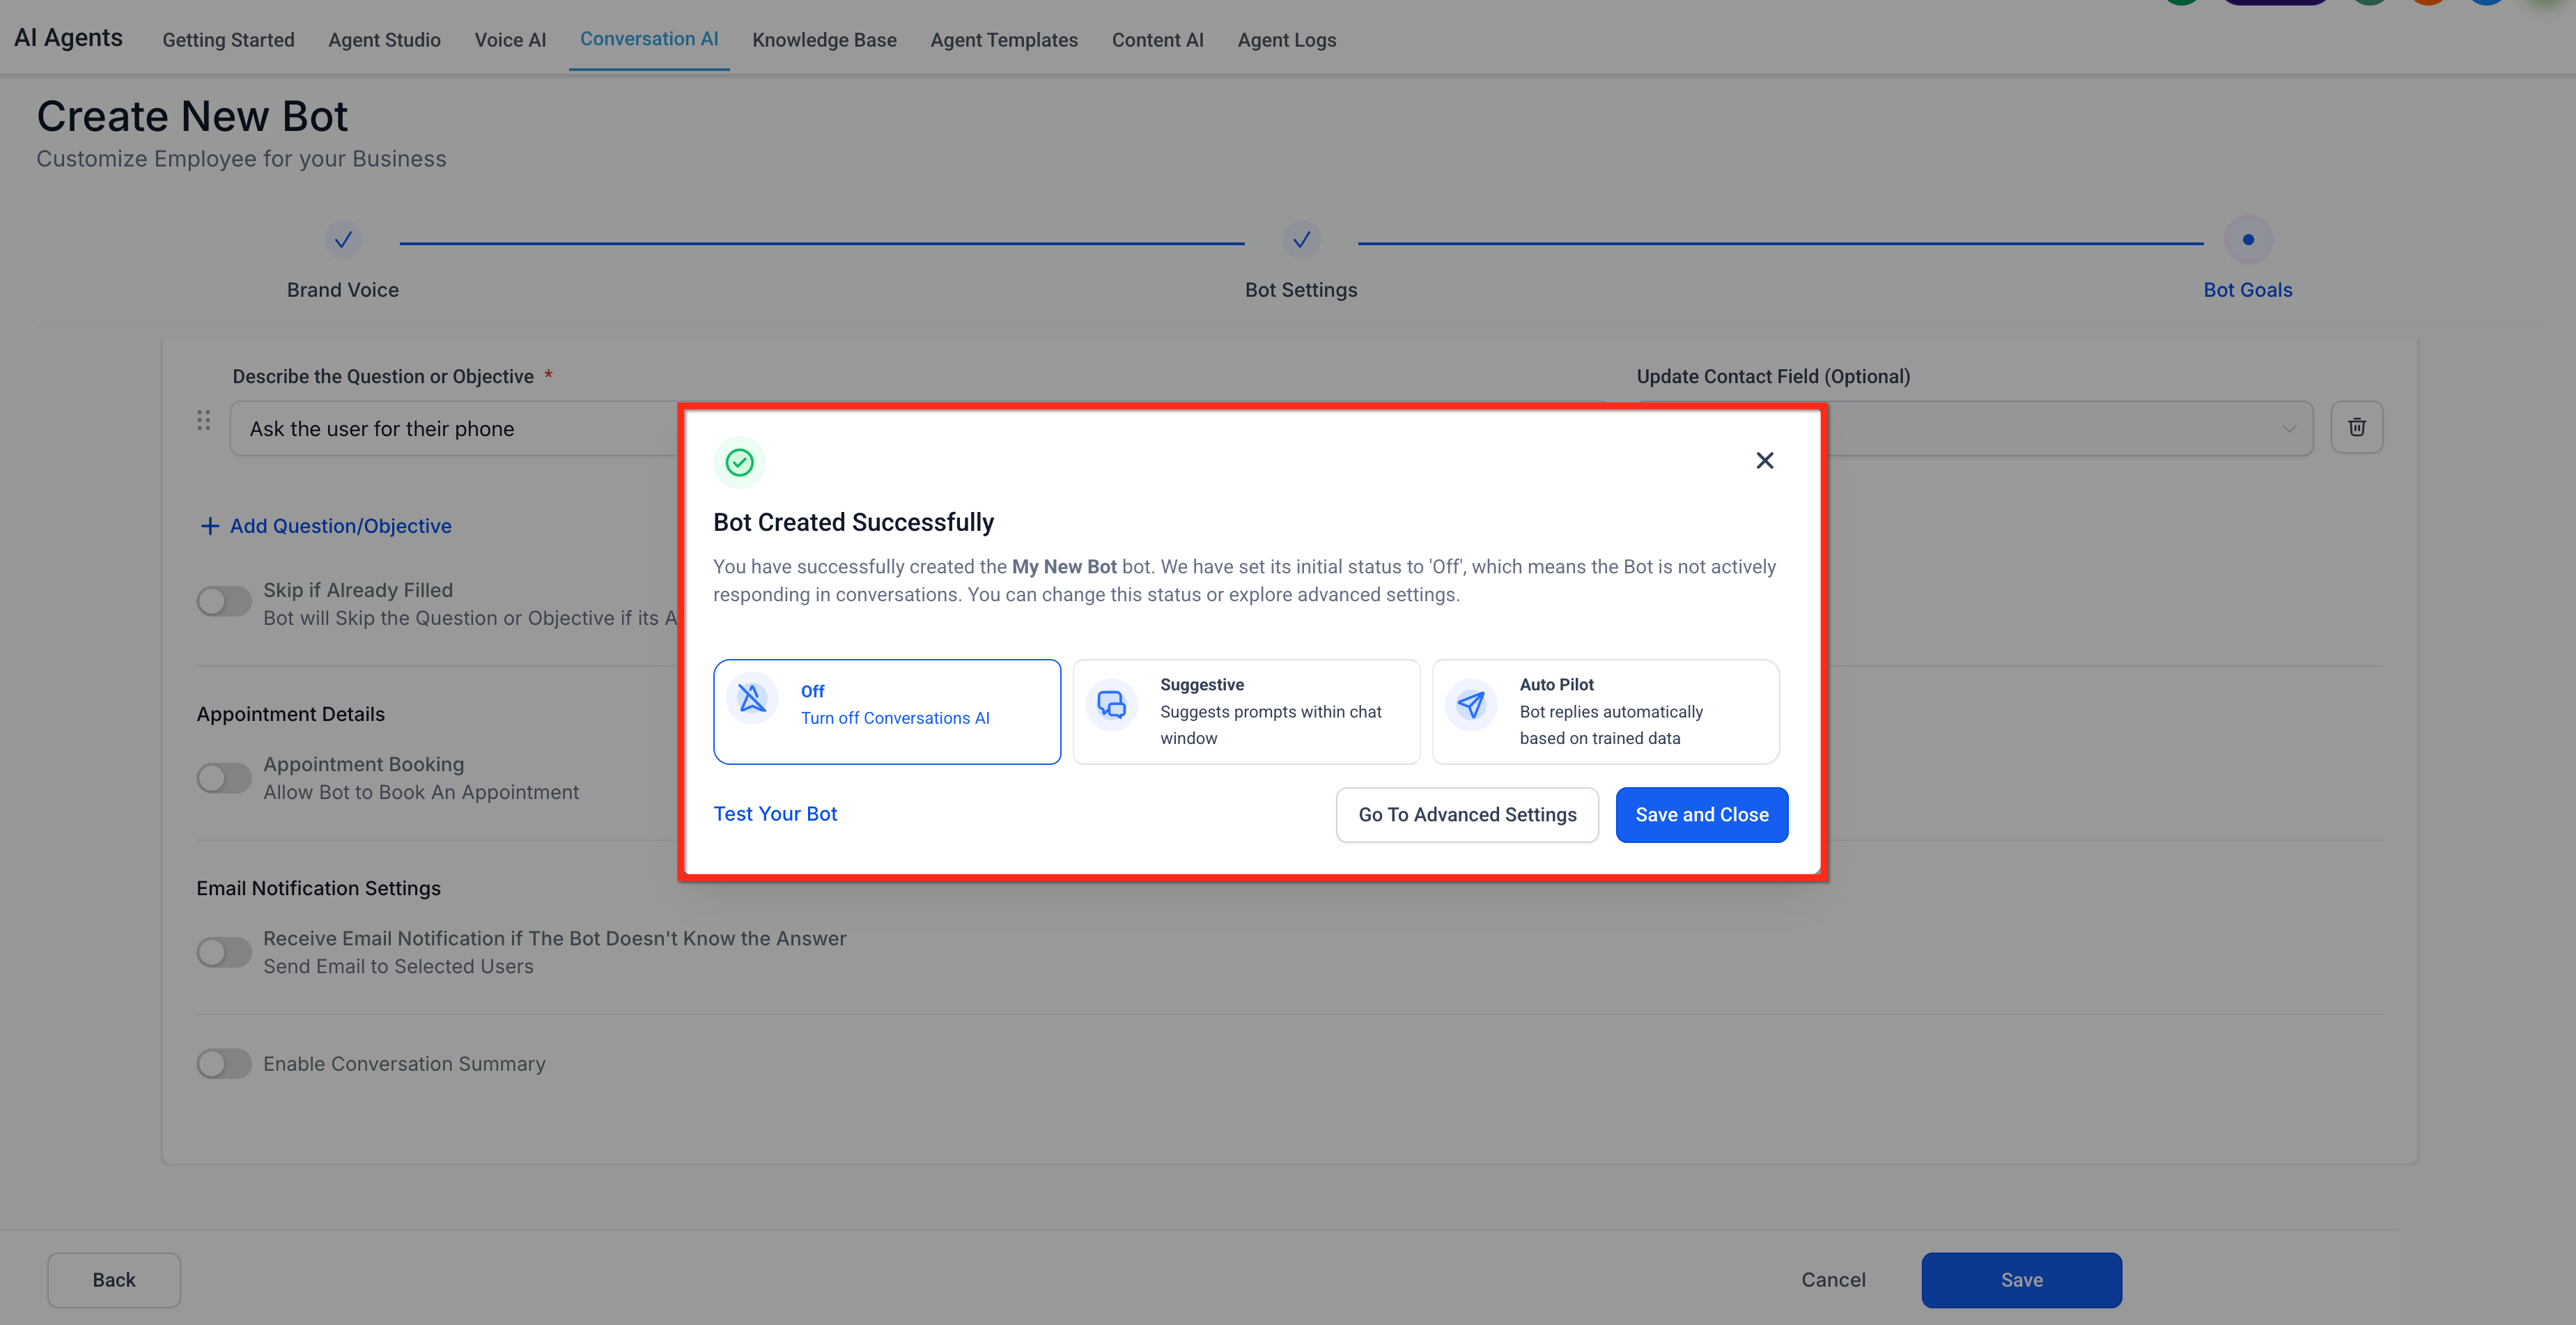Enable the Appointment Booking toggle
This screenshot has width=2576, height=1325.
pyautogui.click(x=224, y=778)
